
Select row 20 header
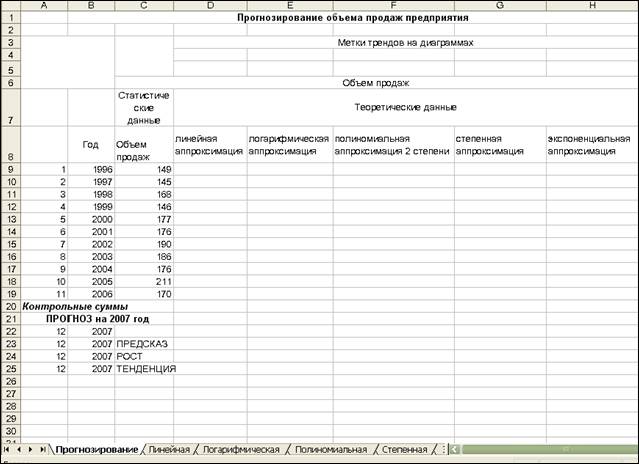click(x=11, y=306)
